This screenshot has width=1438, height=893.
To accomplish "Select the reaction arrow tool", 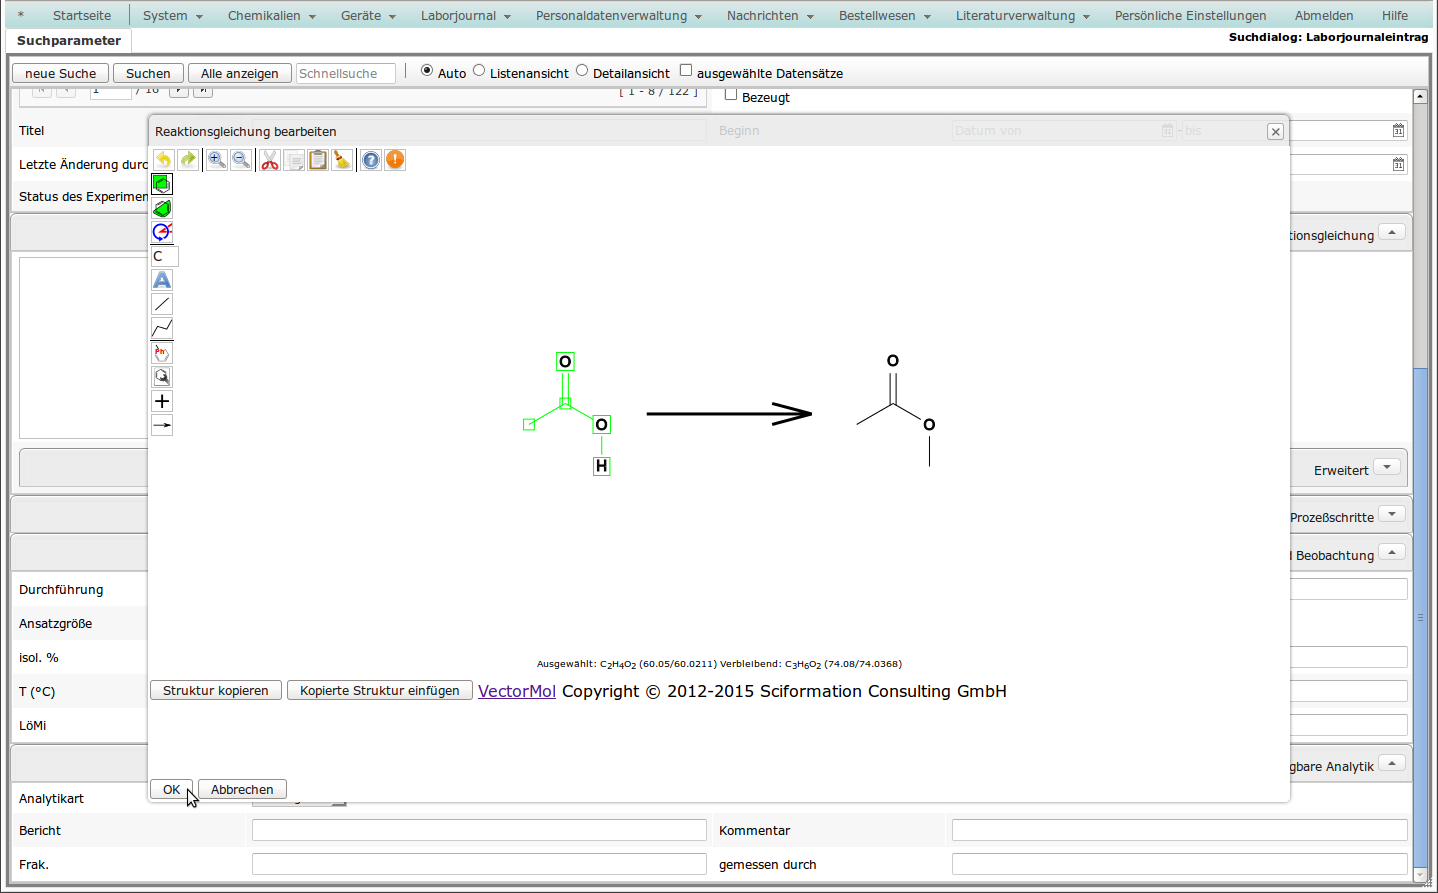I will coord(162,425).
